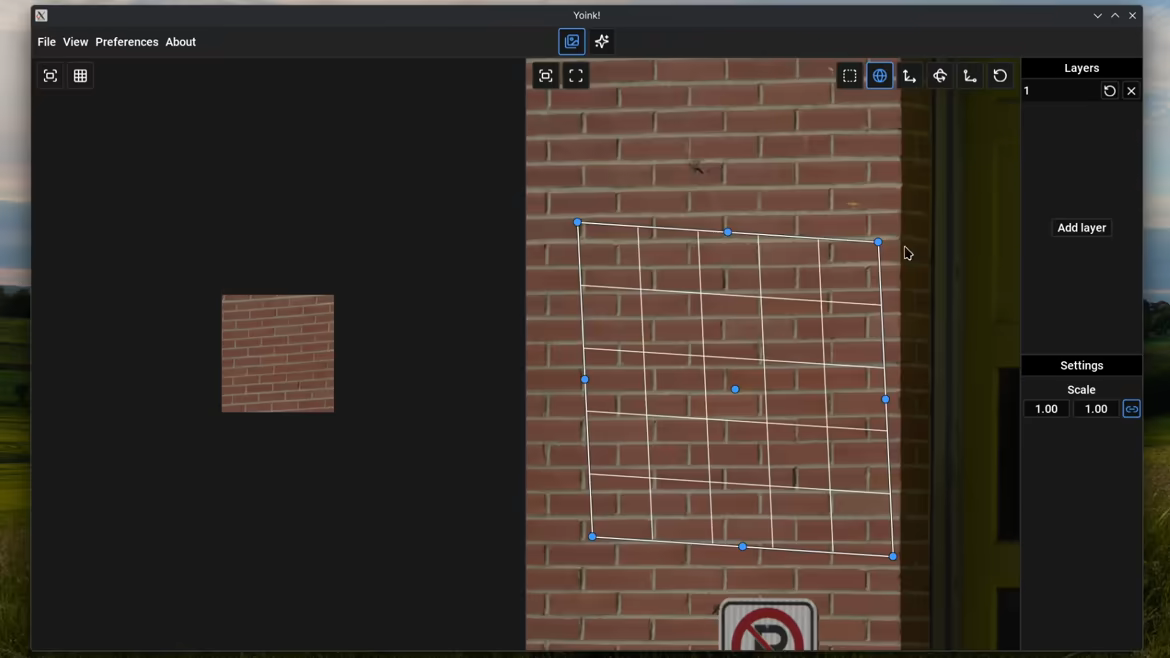Toggle the scale link lock icon
Screen dimensions: 1170x658
[x=1131, y=409]
